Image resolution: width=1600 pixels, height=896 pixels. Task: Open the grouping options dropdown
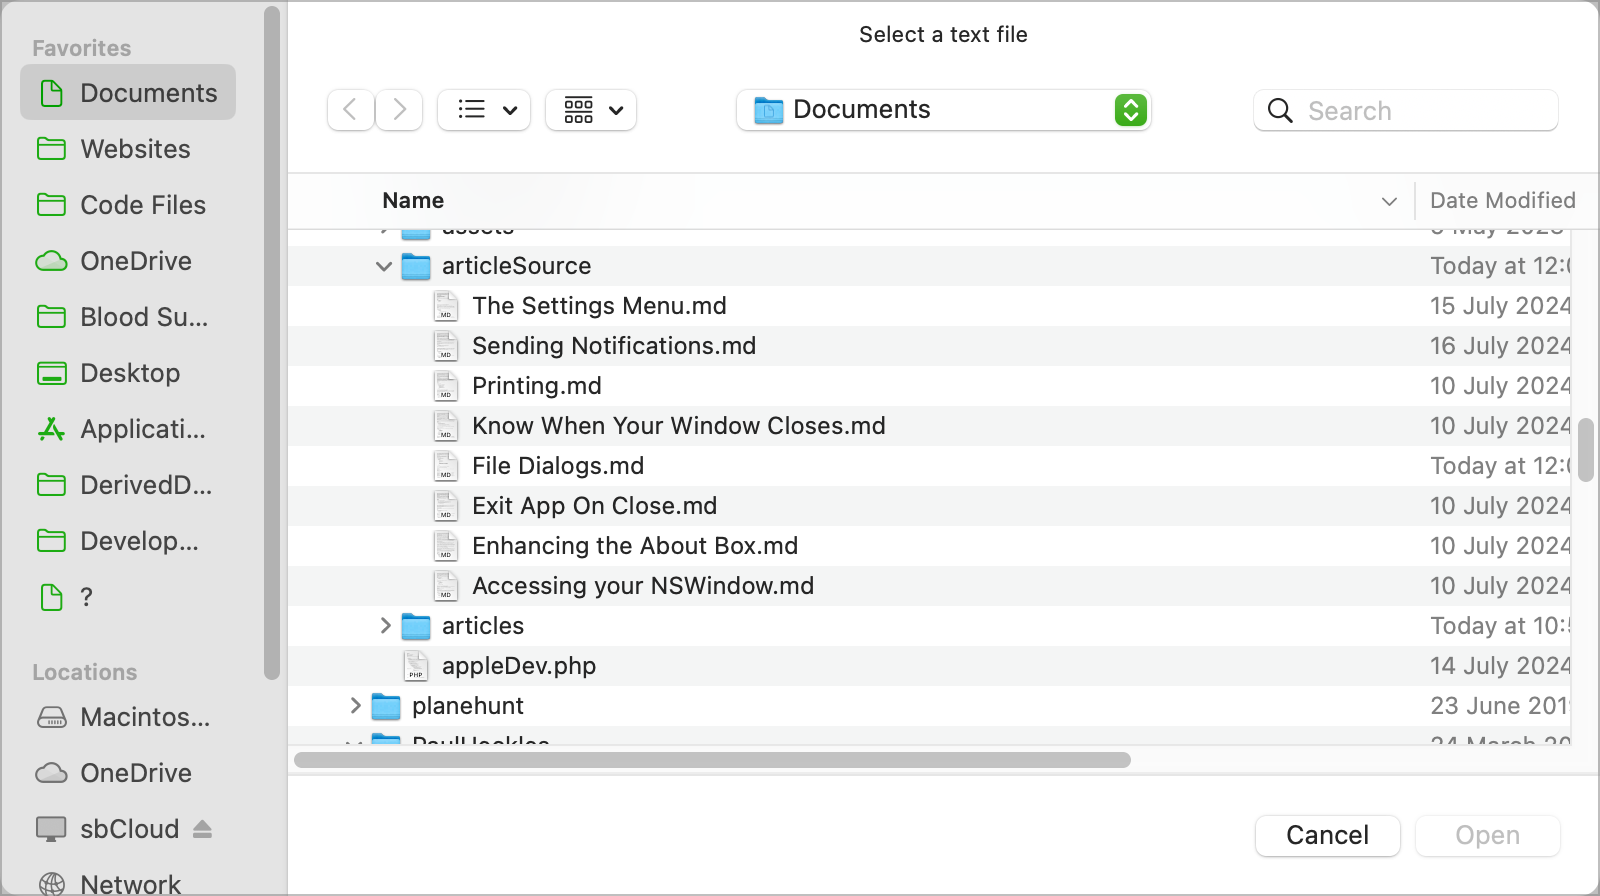coord(591,109)
